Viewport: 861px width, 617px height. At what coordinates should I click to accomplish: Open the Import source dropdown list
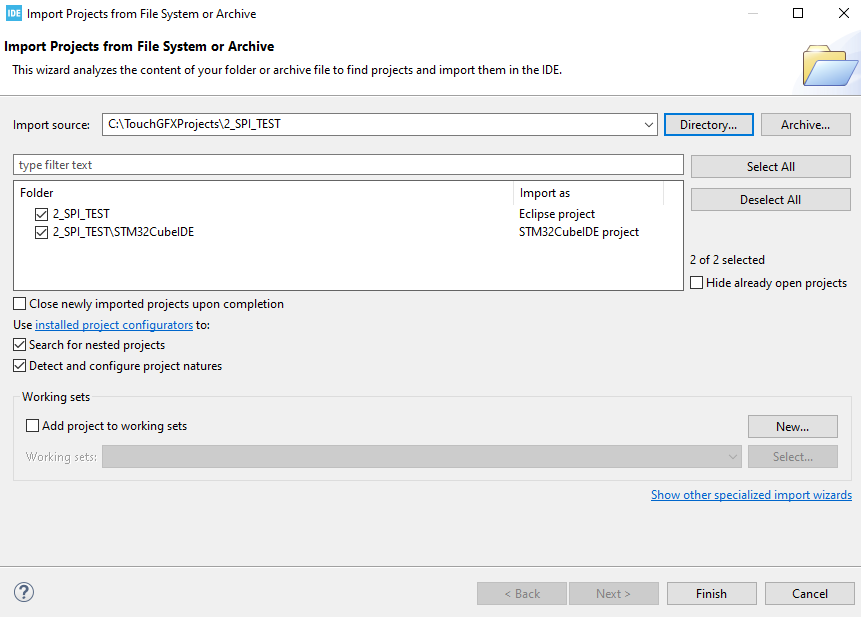coord(651,125)
